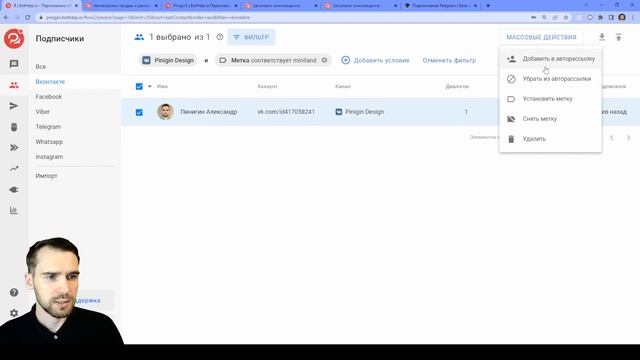The height and width of the screenshot is (360, 640).
Task: Click Отменить фильтр link
Action: tap(449, 60)
